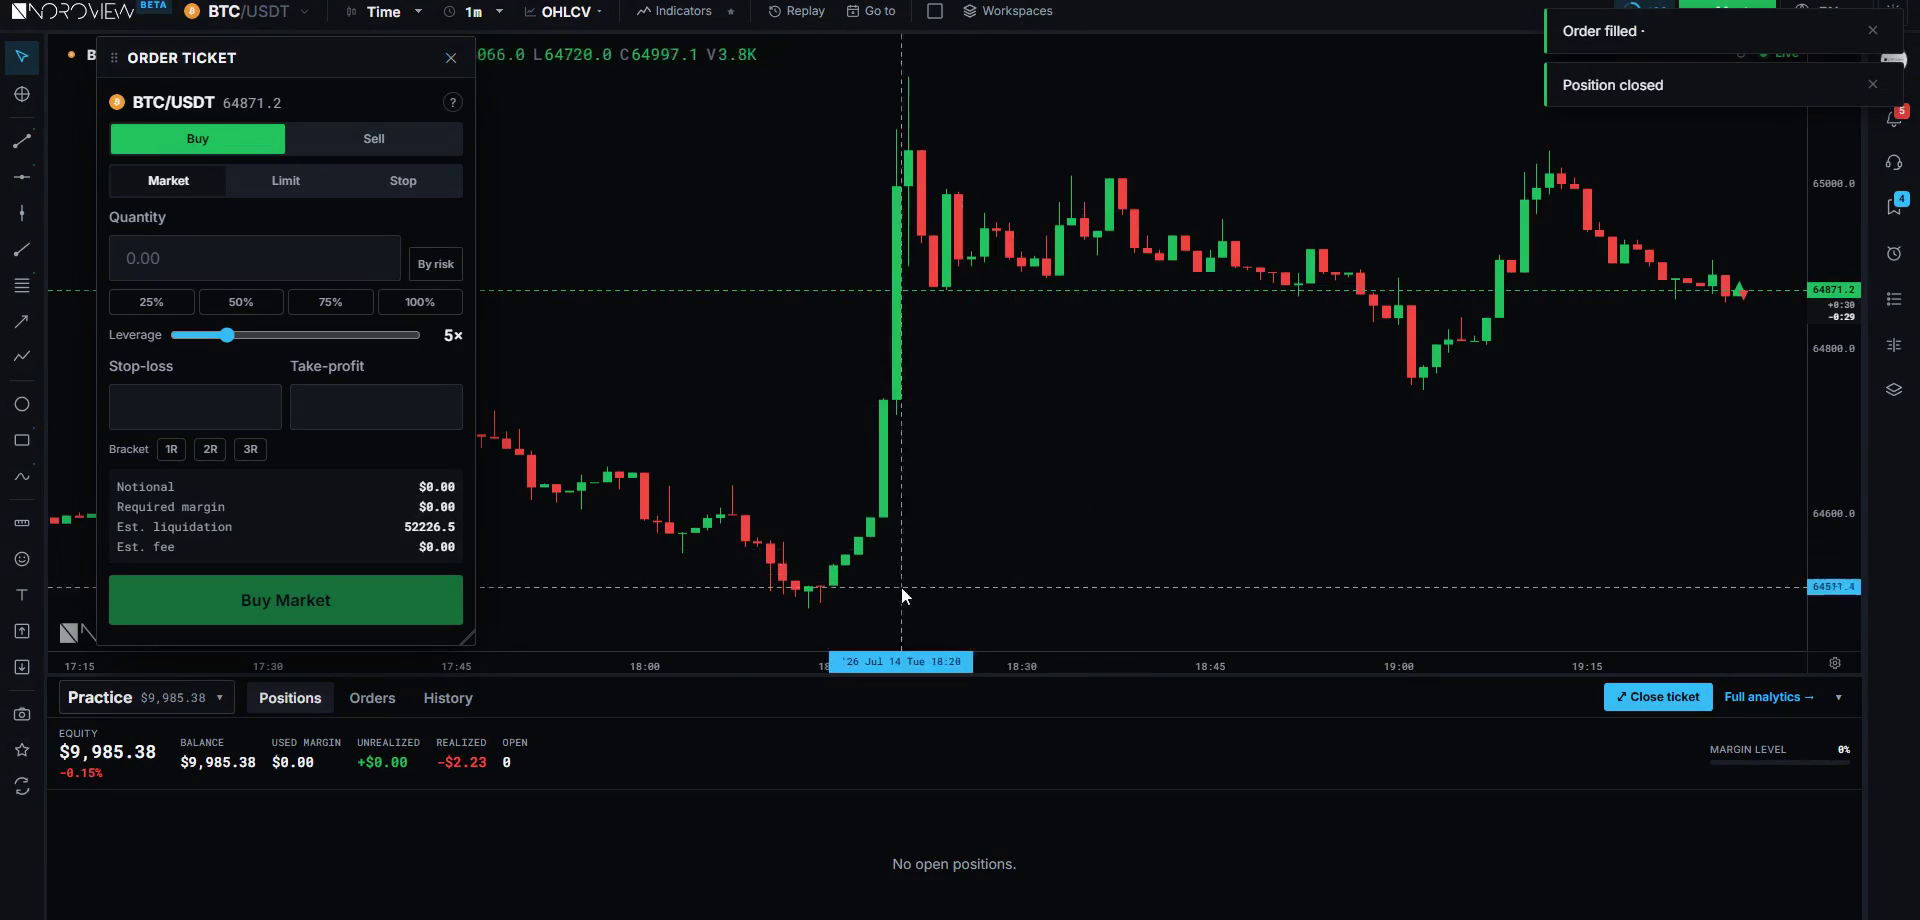Open chart settings gear near time axis
The width and height of the screenshot is (1920, 920).
1835,663
